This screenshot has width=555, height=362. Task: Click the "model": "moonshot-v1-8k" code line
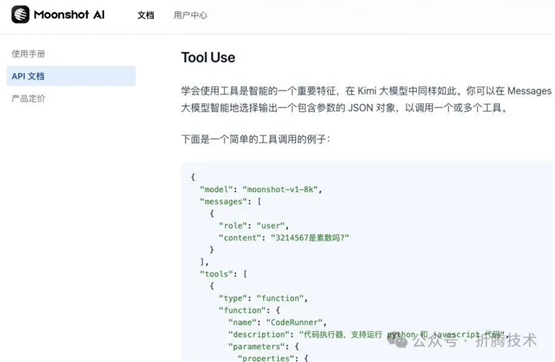(x=261, y=189)
